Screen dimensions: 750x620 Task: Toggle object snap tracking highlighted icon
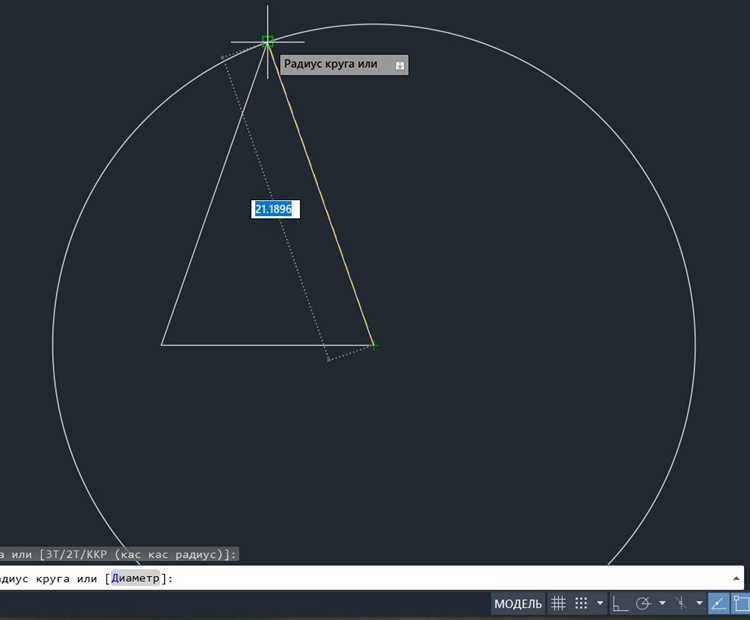pyautogui.click(x=718, y=604)
